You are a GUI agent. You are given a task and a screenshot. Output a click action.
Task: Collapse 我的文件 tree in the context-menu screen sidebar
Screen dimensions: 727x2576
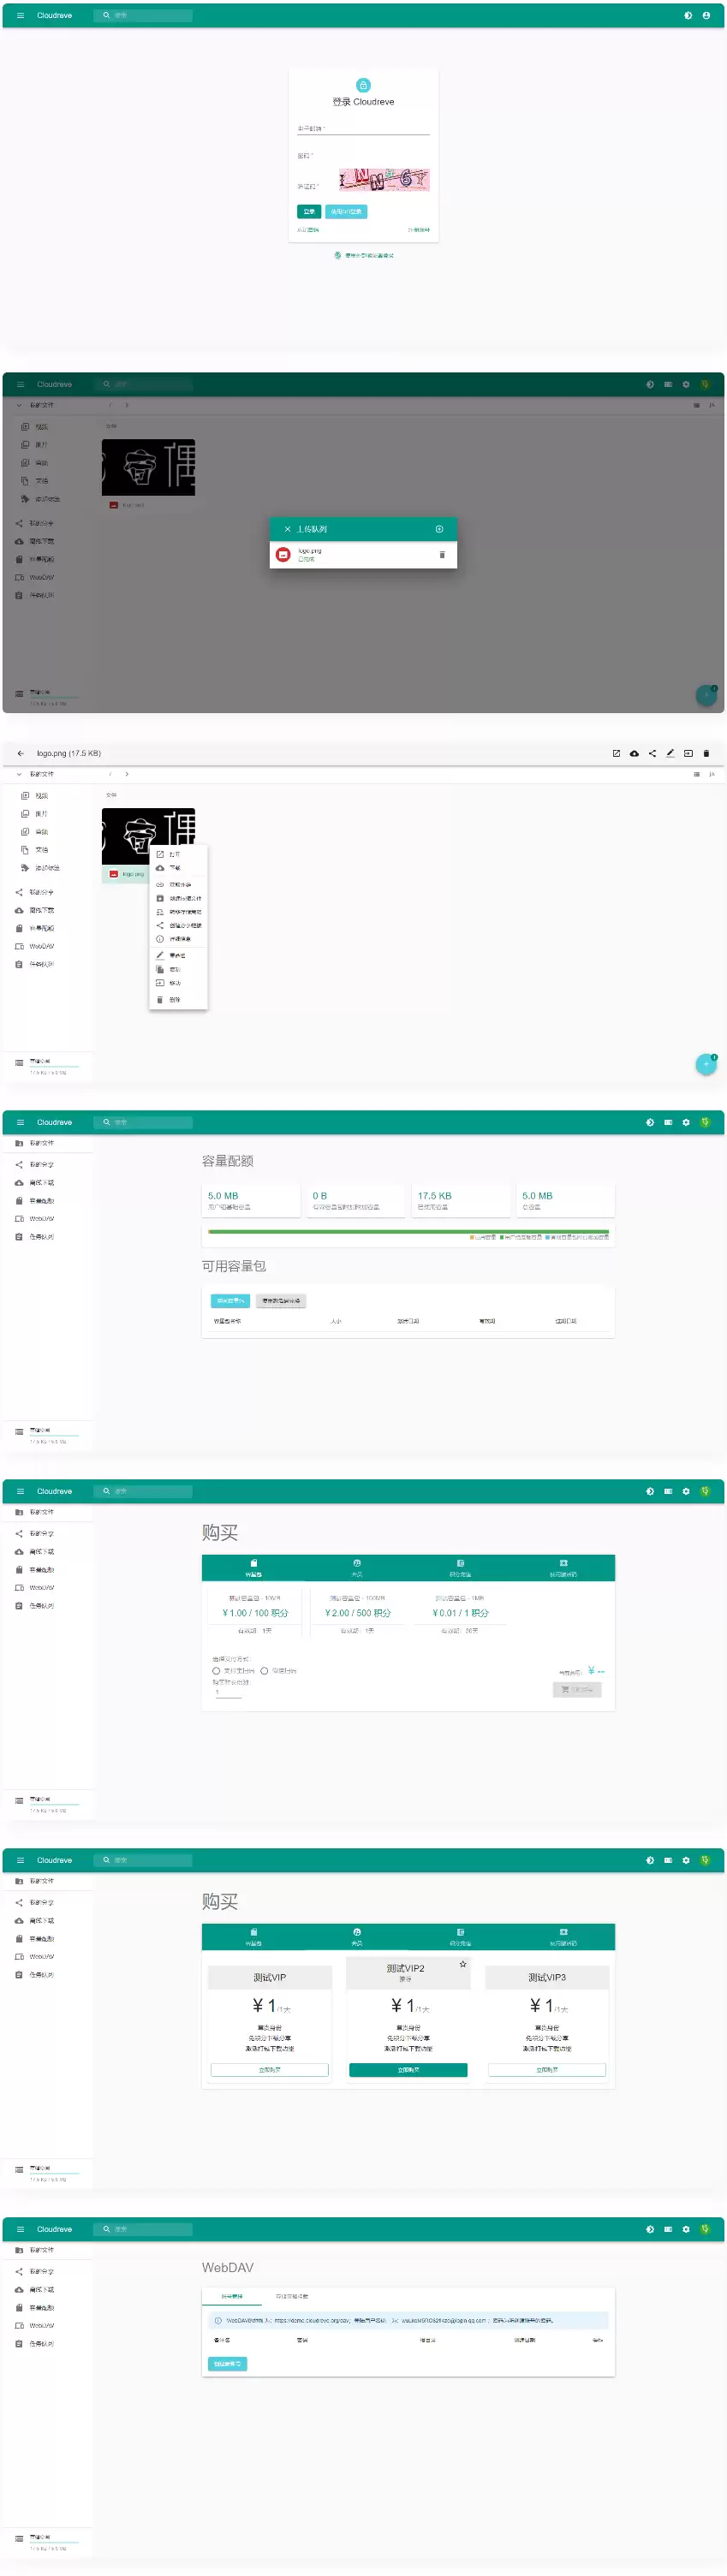[19, 774]
